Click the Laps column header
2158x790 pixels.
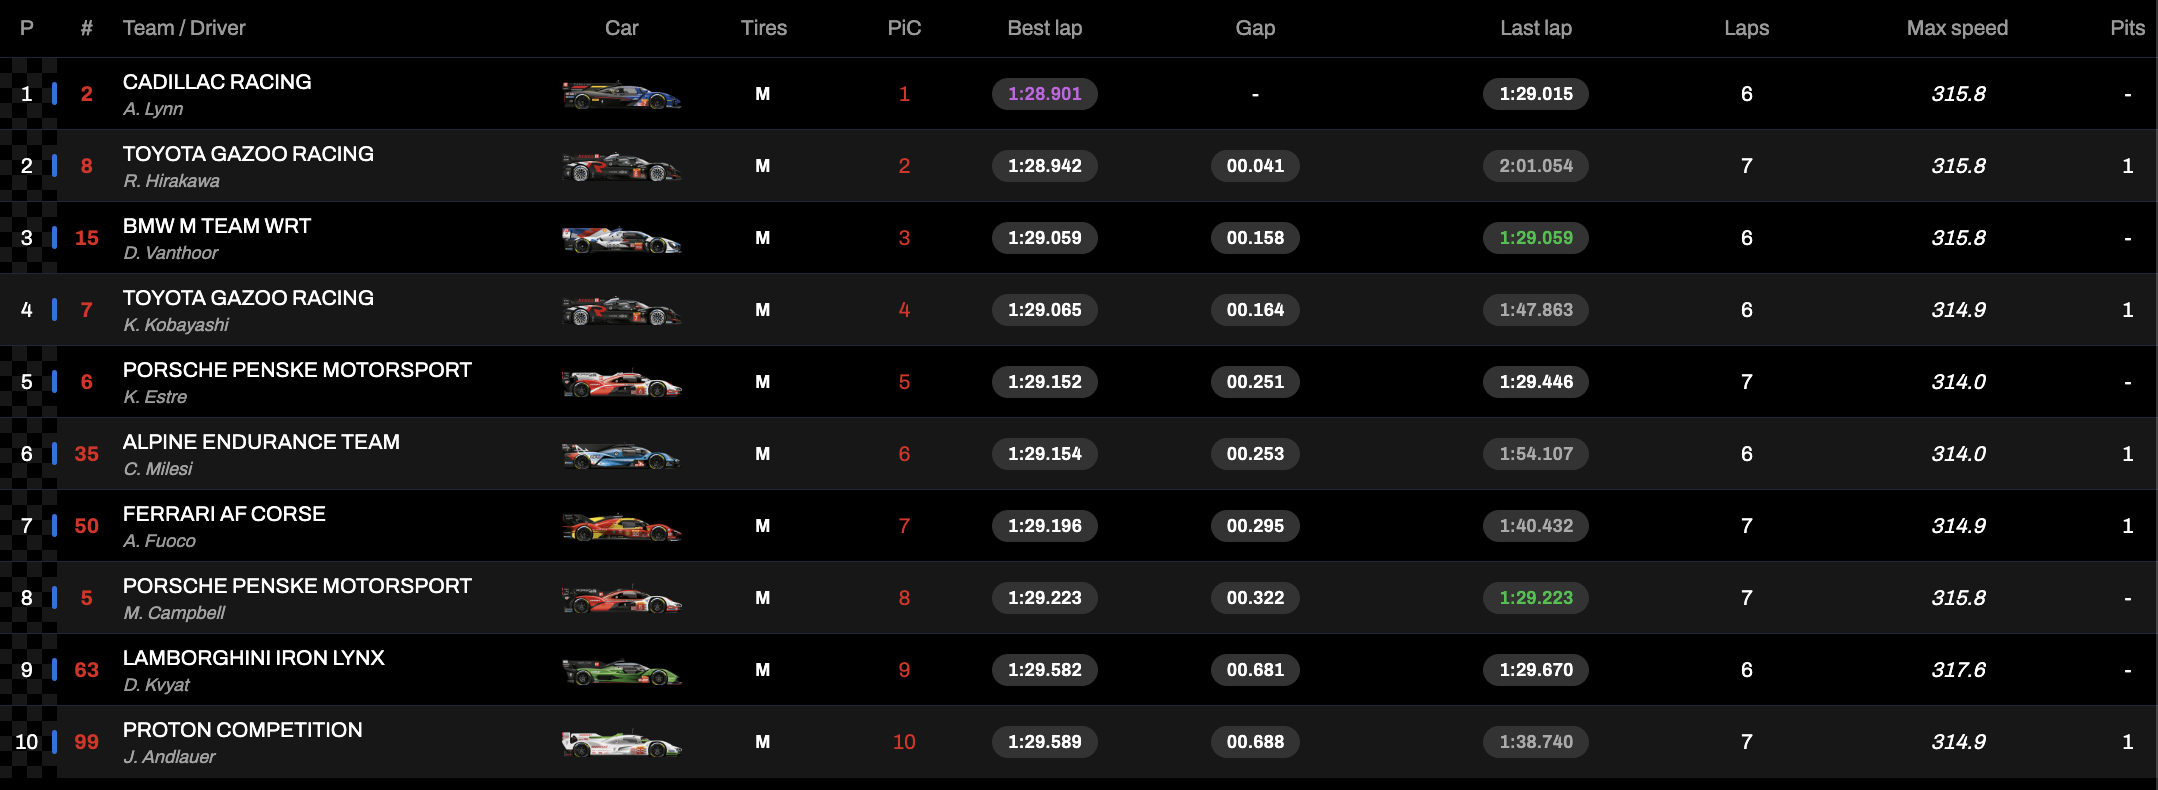point(1747,28)
